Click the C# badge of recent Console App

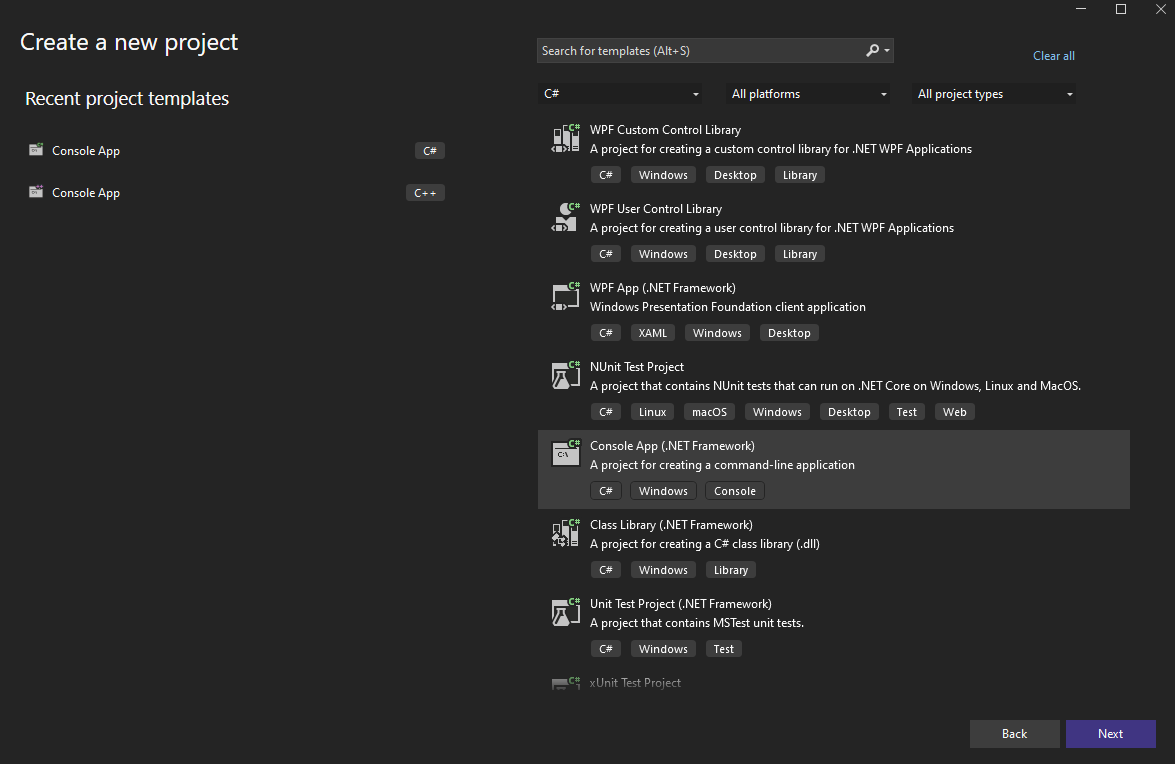pos(430,151)
